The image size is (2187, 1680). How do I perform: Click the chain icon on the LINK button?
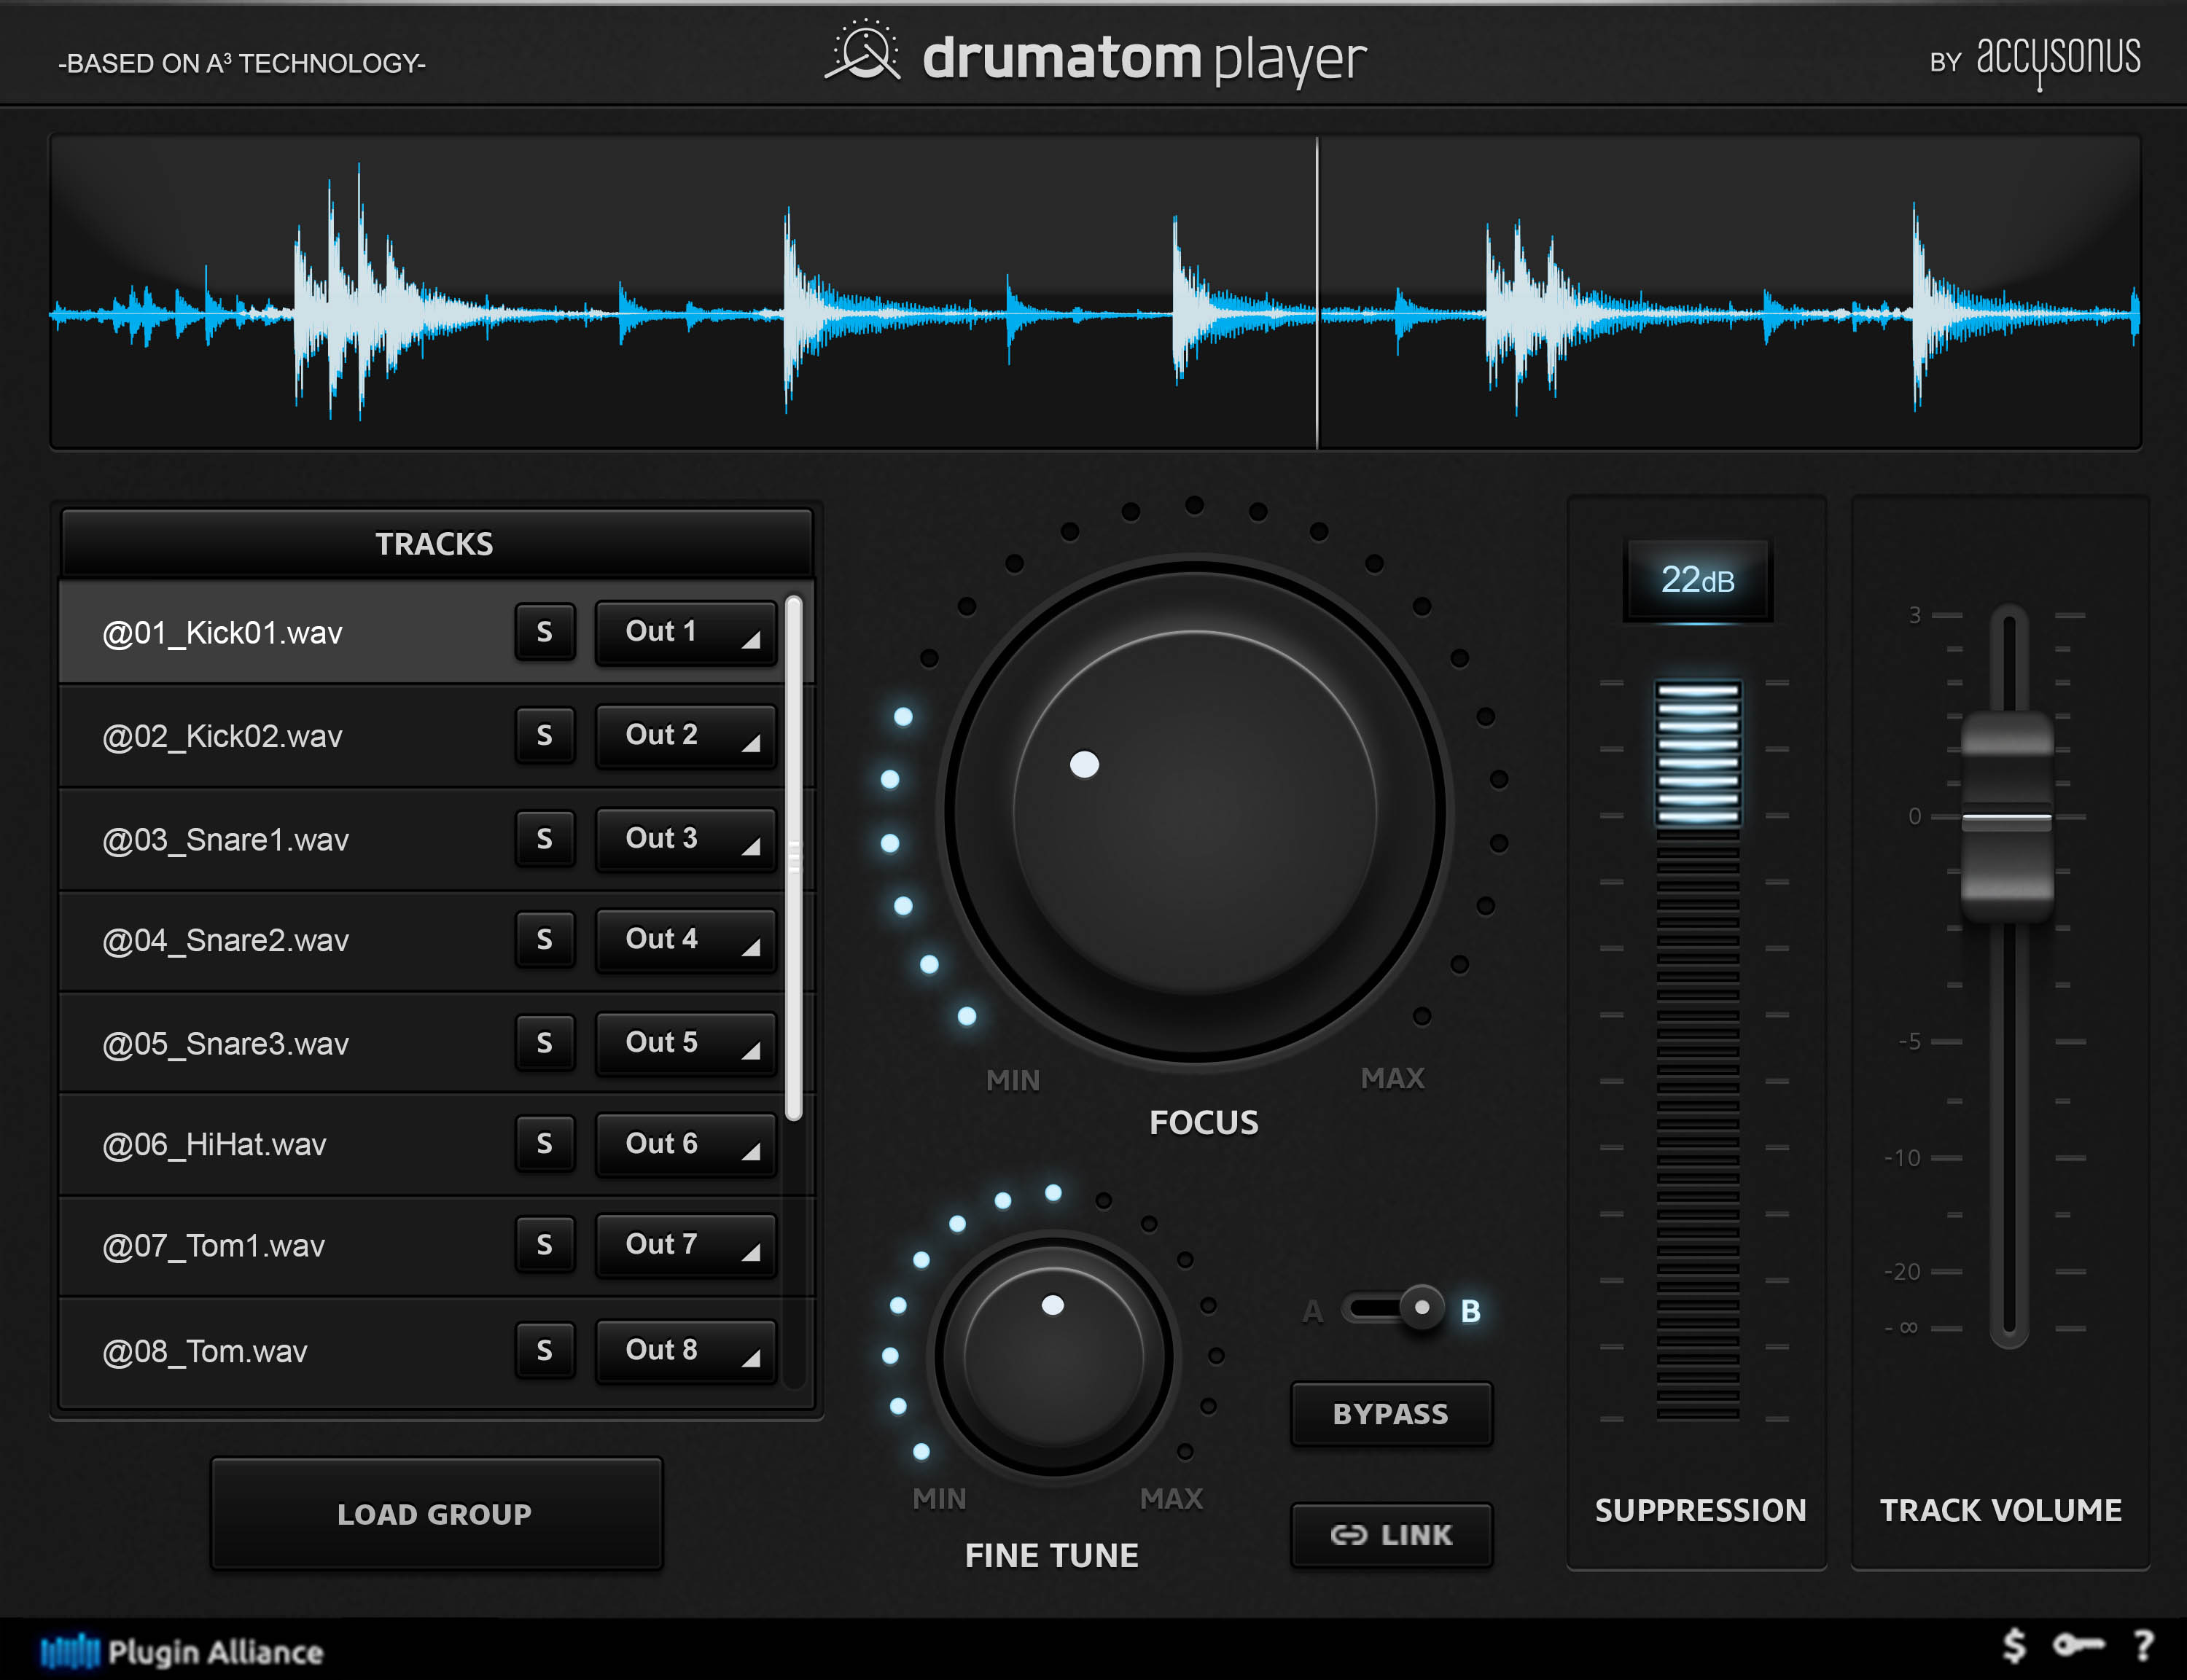(x=1349, y=1534)
